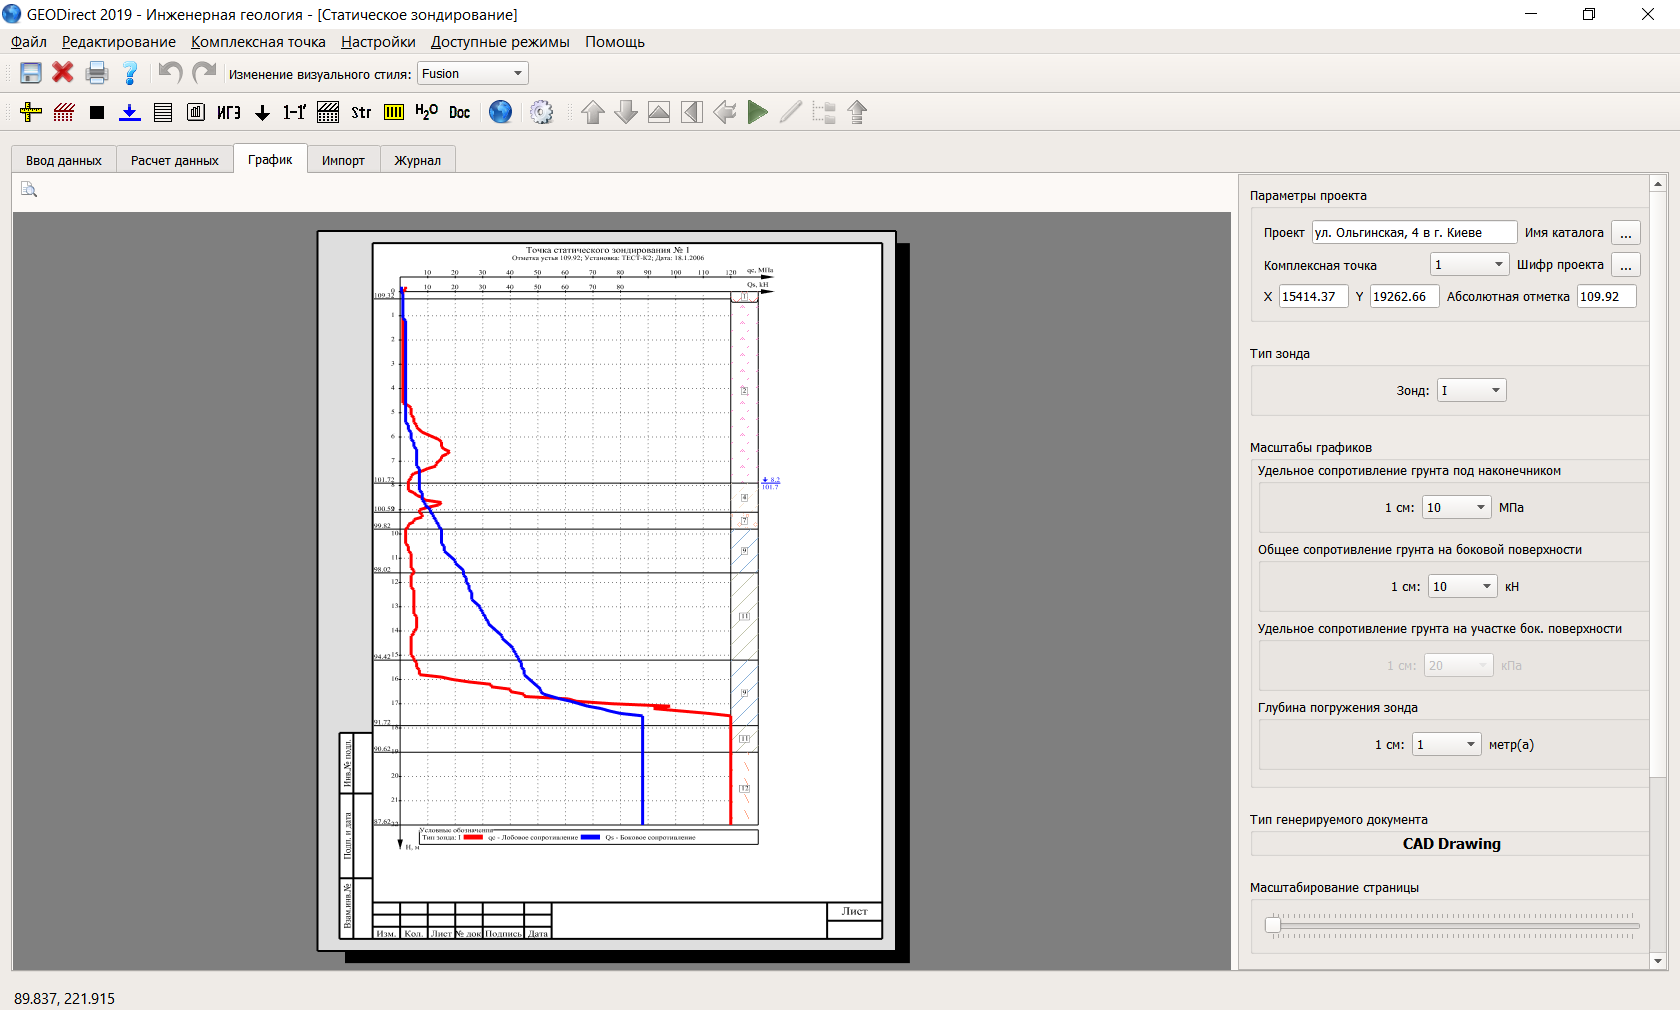This screenshot has height=1010, width=1680.
Task: Click the gray left arrow icon
Action: [725, 112]
